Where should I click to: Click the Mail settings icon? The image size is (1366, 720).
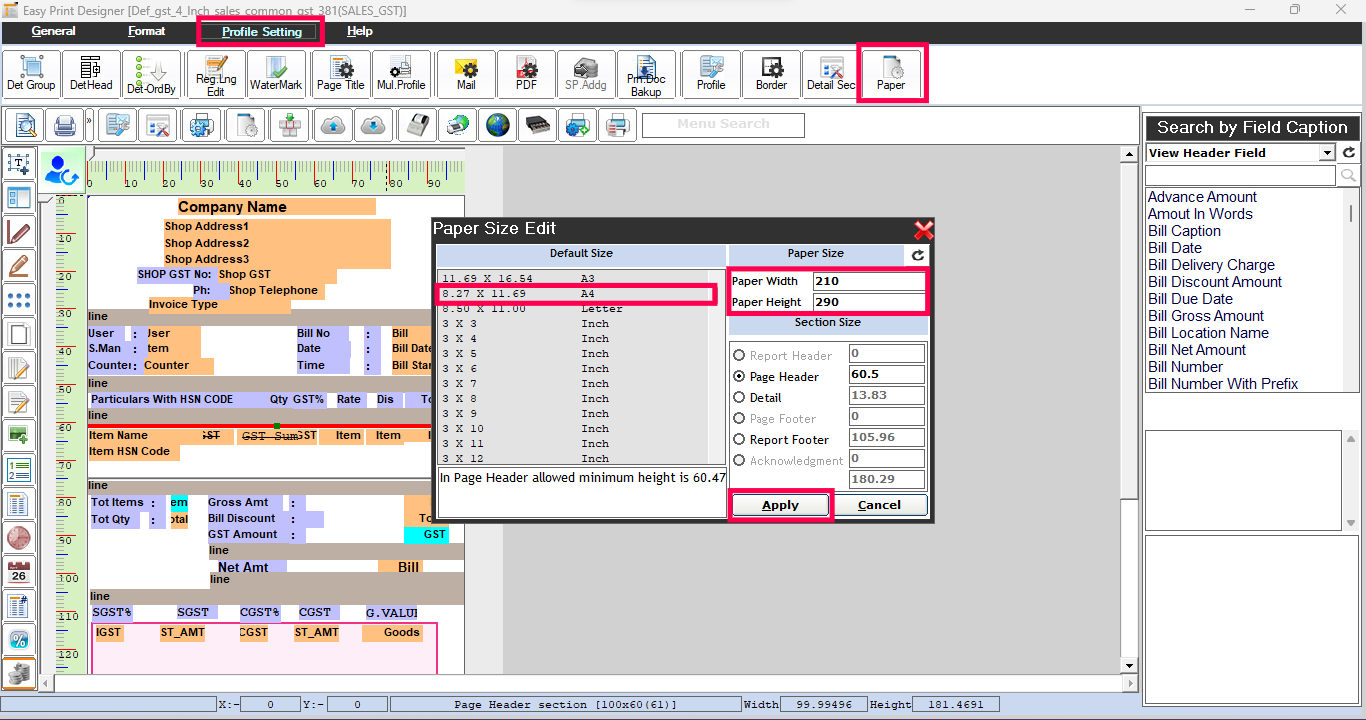pos(466,74)
